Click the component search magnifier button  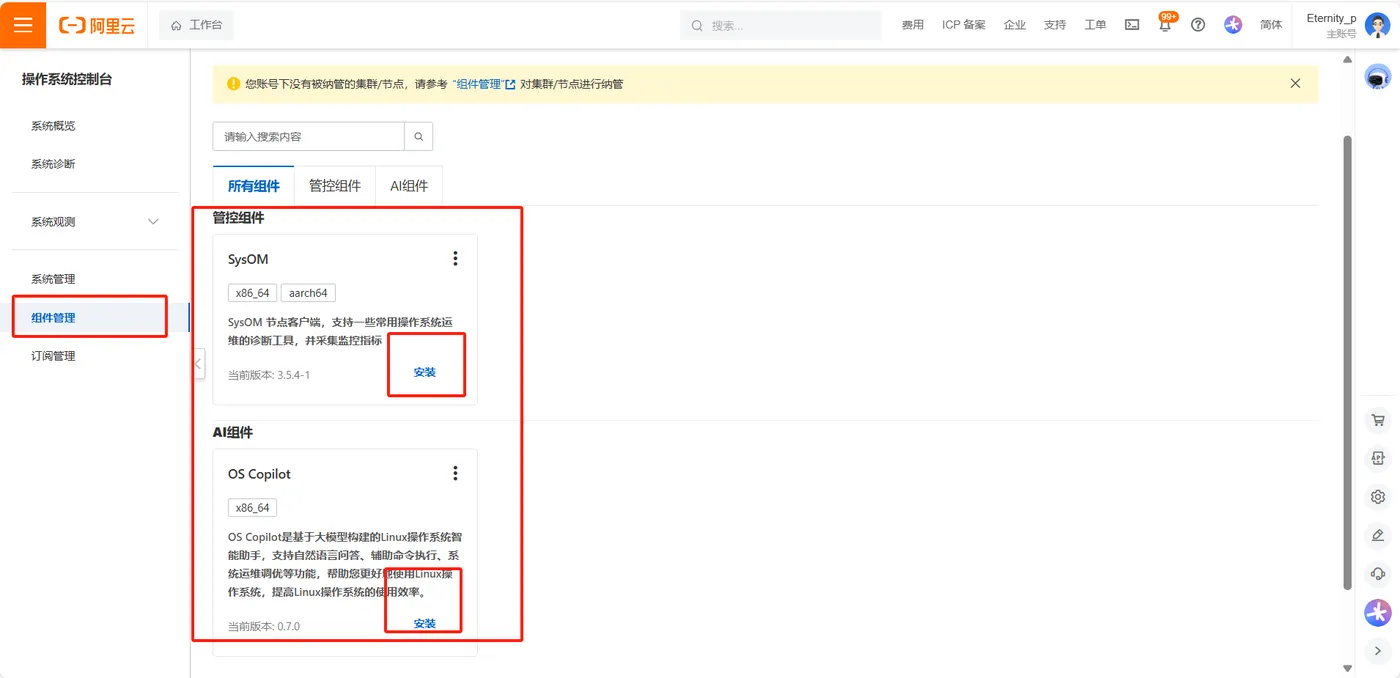click(x=419, y=137)
